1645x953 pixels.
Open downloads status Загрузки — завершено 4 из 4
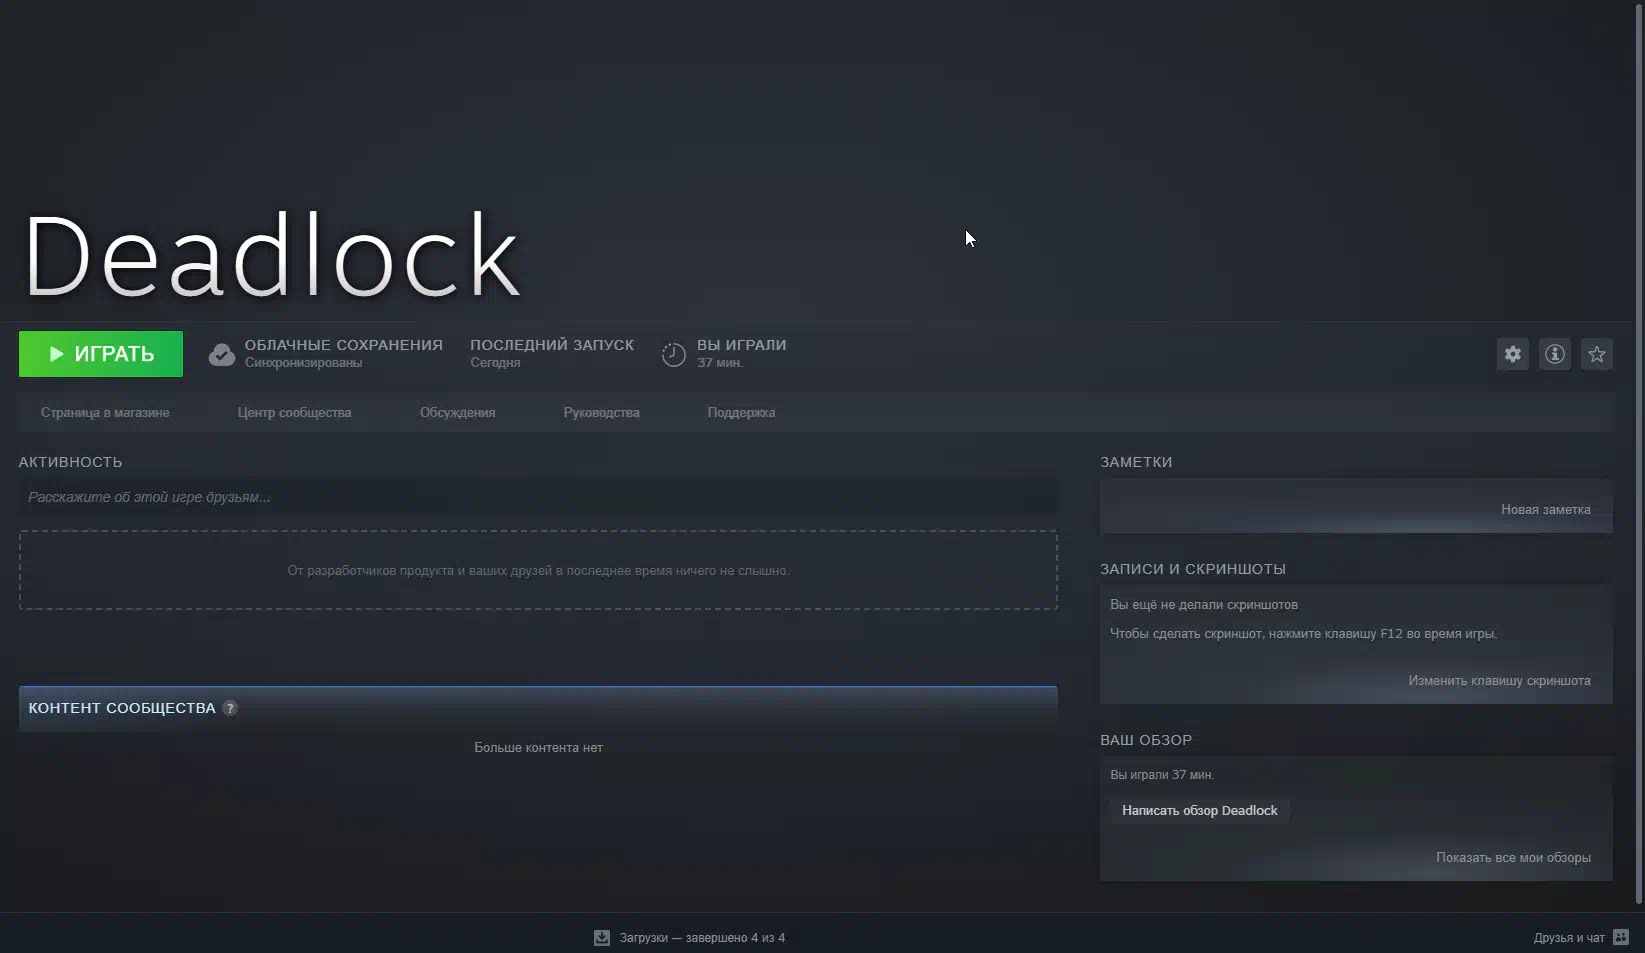(x=702, y=938)
